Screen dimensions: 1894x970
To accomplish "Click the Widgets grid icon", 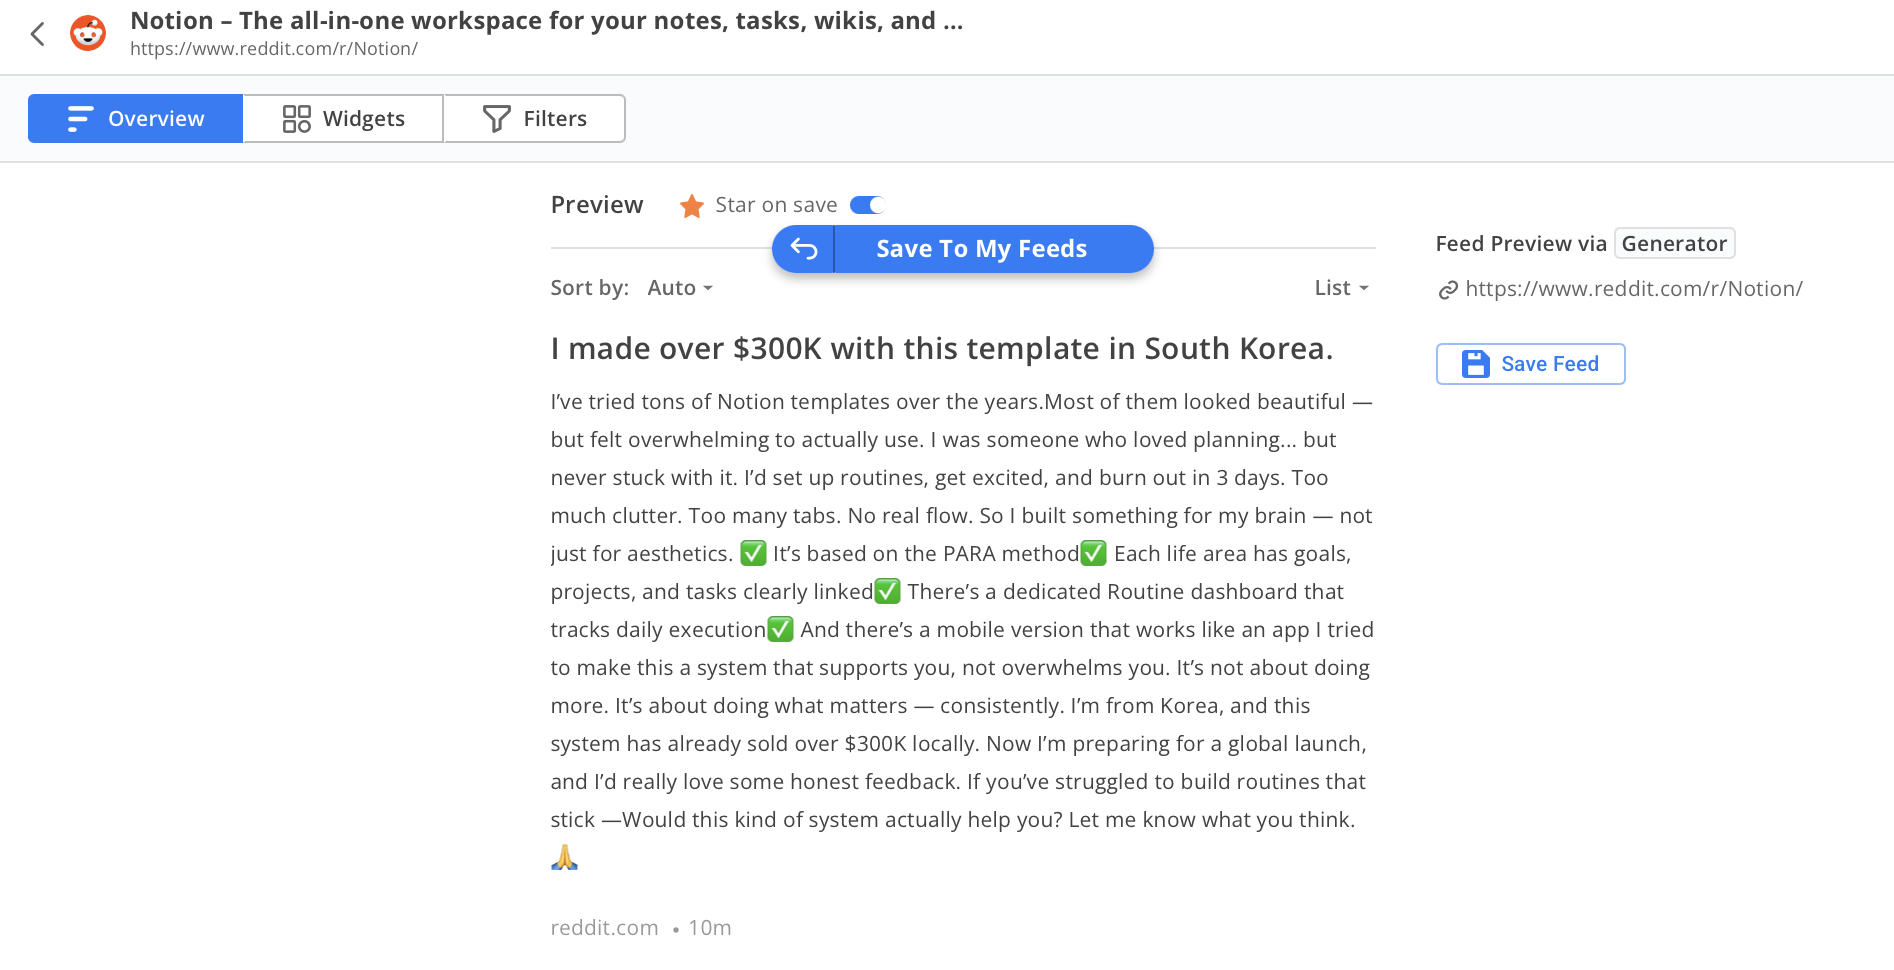I will click(296, 119).
